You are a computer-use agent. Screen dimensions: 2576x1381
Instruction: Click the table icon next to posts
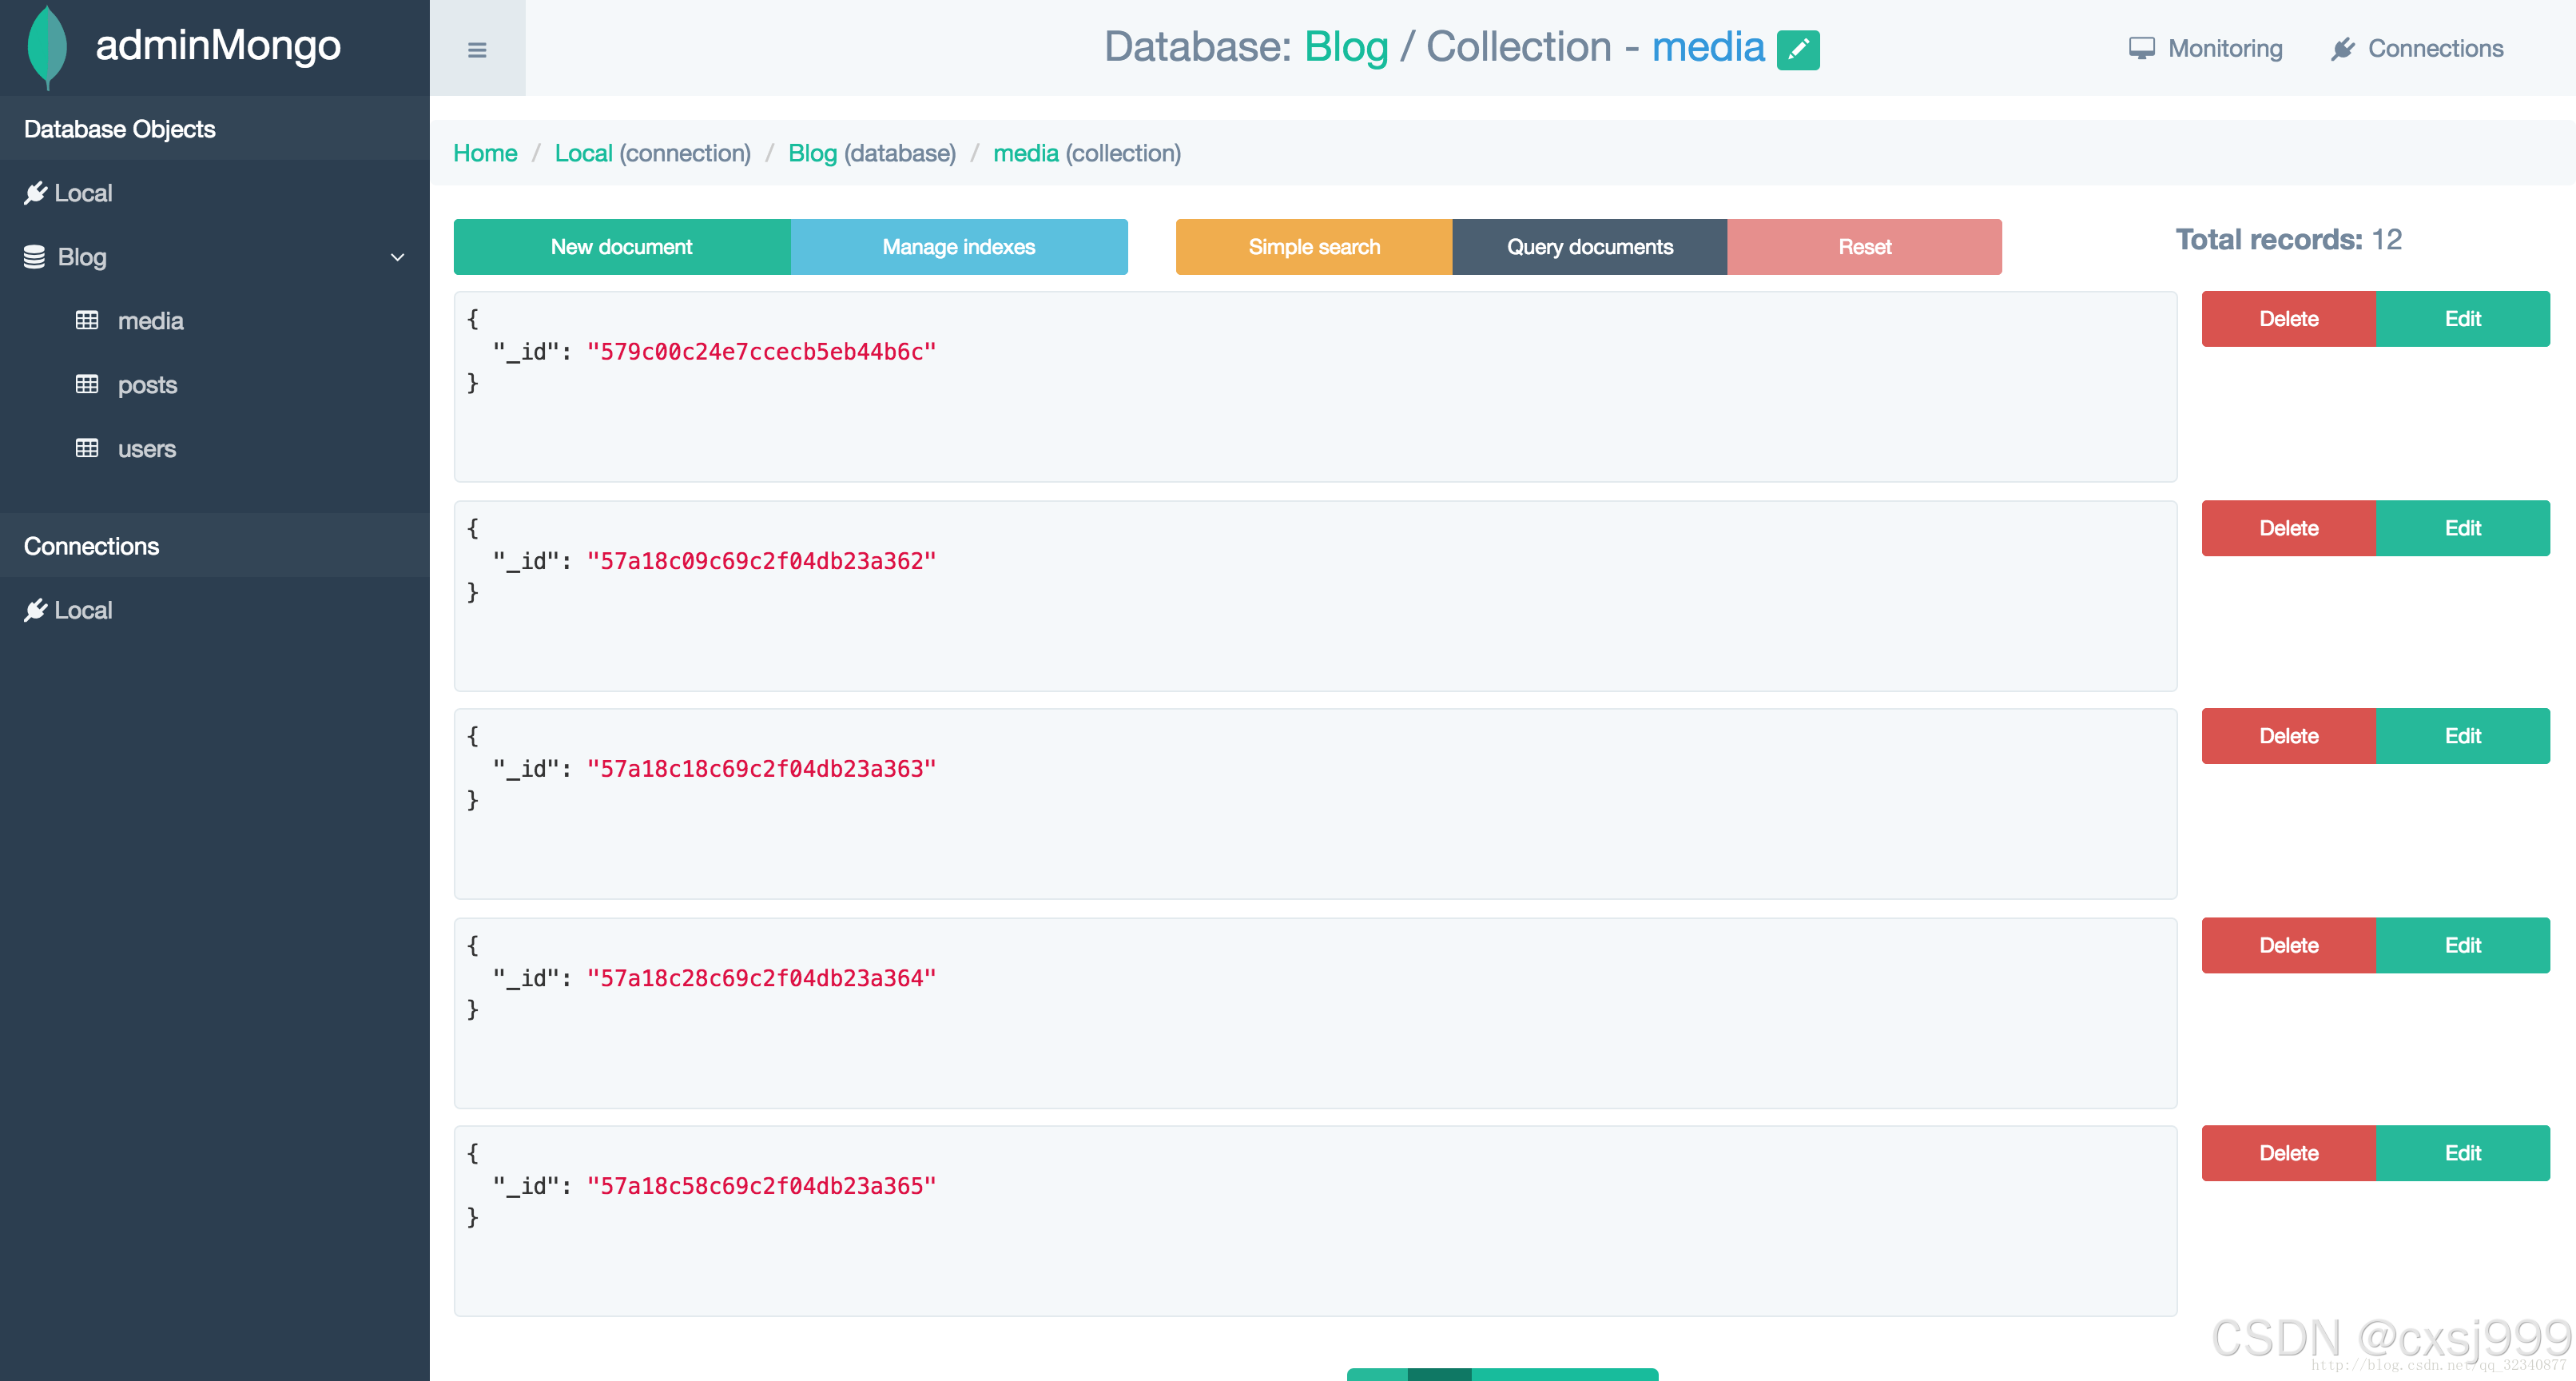[x=87, y=384]
